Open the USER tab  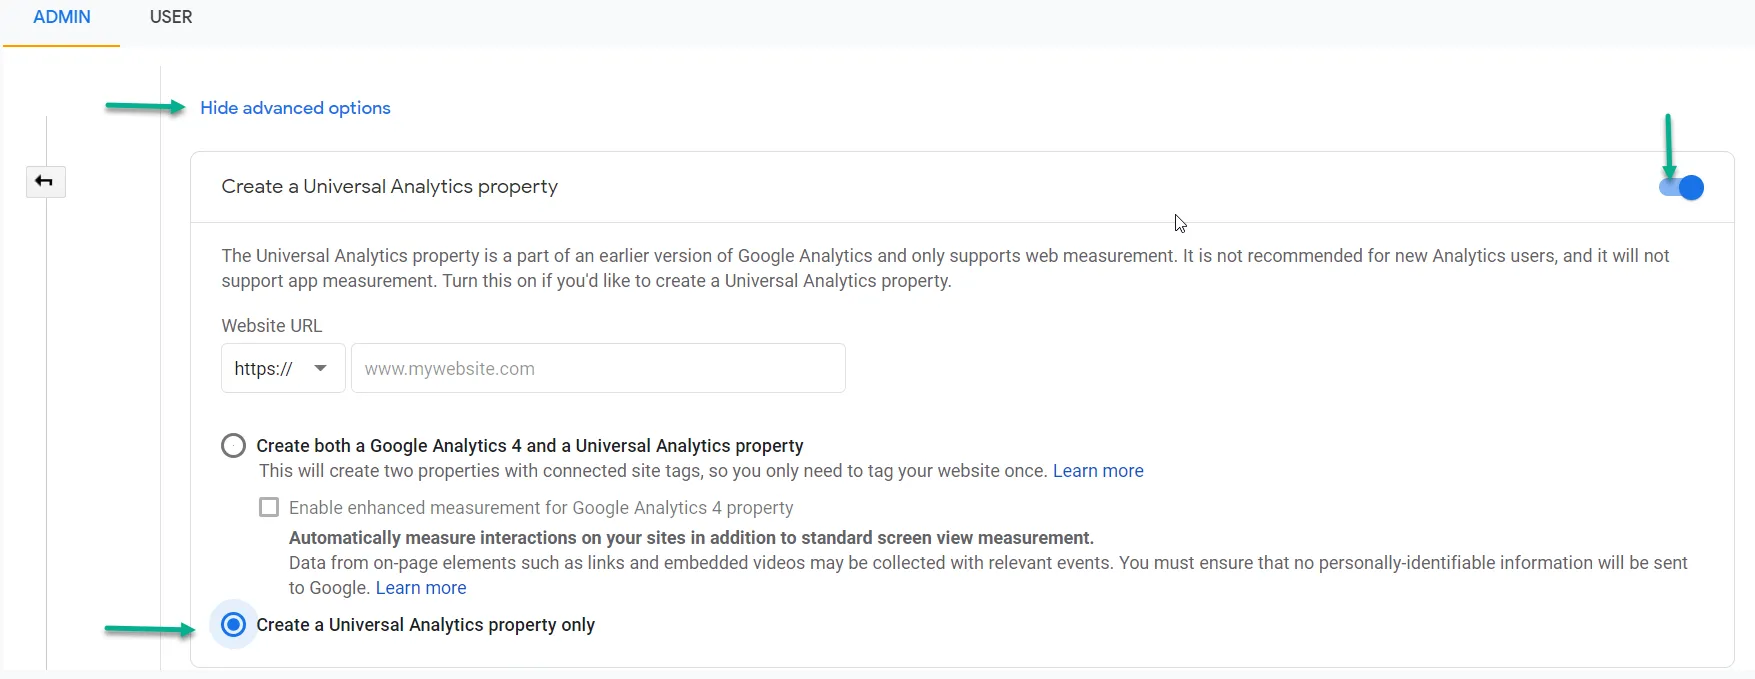point(171,18)
